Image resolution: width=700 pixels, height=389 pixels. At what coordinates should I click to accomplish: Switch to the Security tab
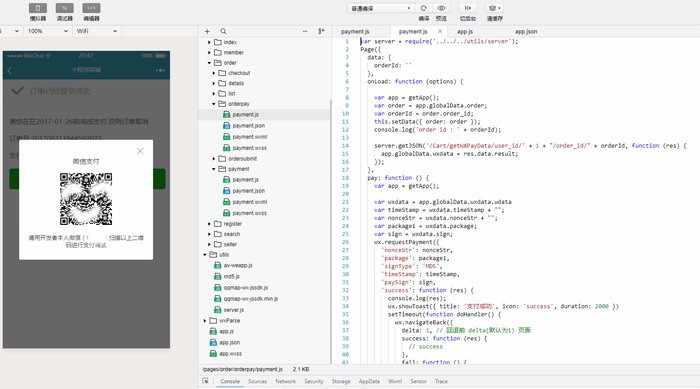tap(314, 381)
